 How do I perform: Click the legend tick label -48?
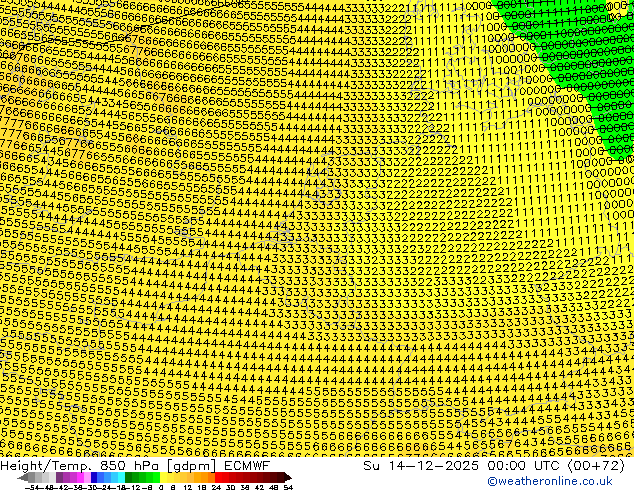click(x=49, y=487)
